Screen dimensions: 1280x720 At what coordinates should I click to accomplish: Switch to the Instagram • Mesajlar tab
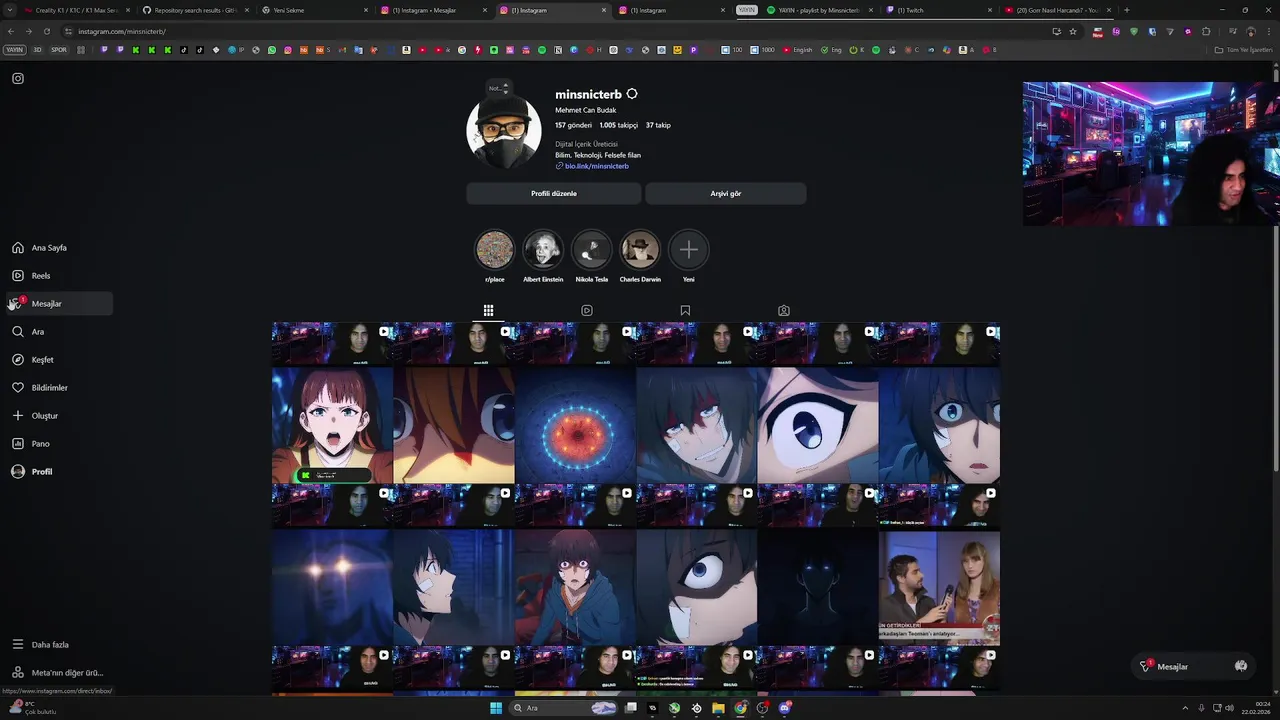(x=435, y=10)
